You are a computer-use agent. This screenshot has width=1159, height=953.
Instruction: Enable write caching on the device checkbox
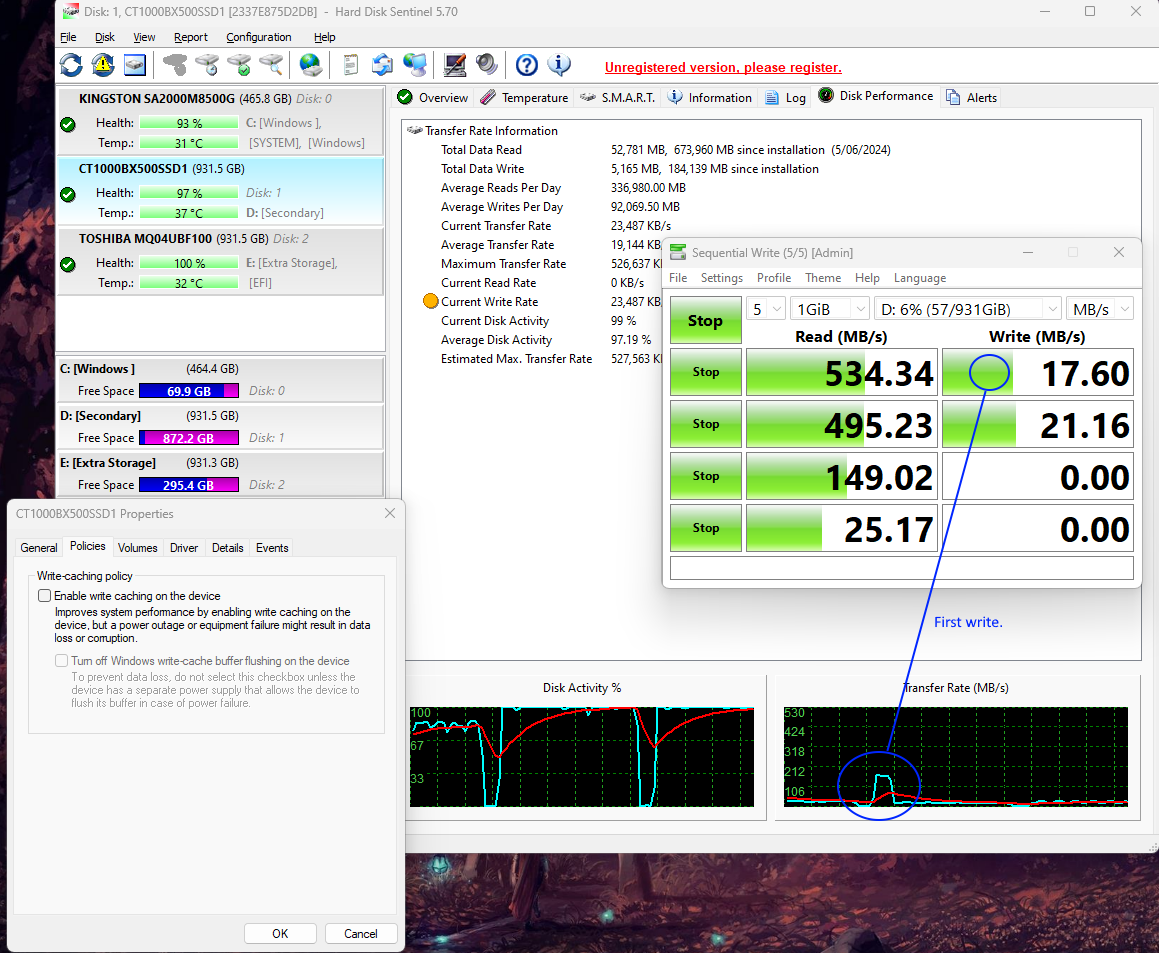coord(45,596)
